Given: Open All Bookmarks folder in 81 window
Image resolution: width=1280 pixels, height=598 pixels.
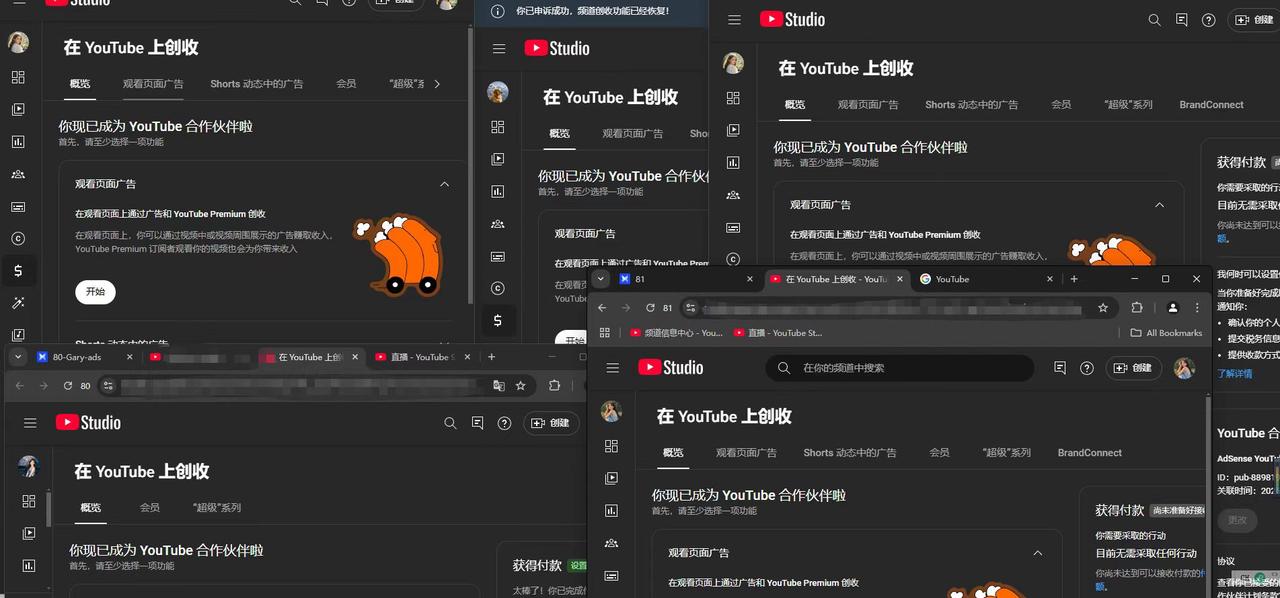Looking at the screenshot, I should (1166, 333).
